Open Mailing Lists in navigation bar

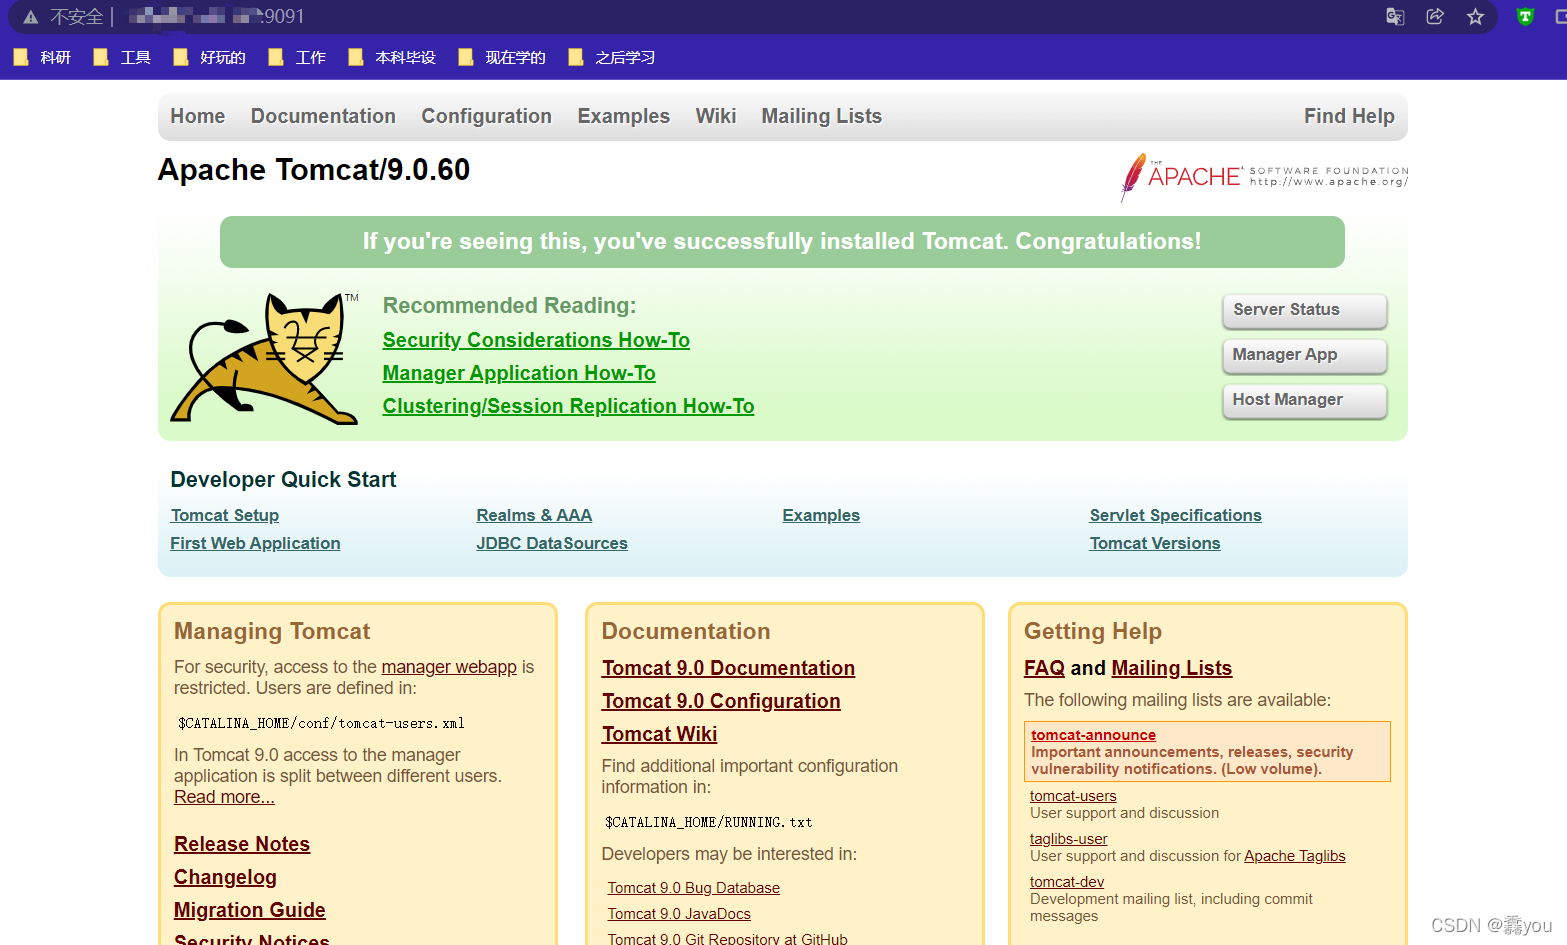(822, 116)
